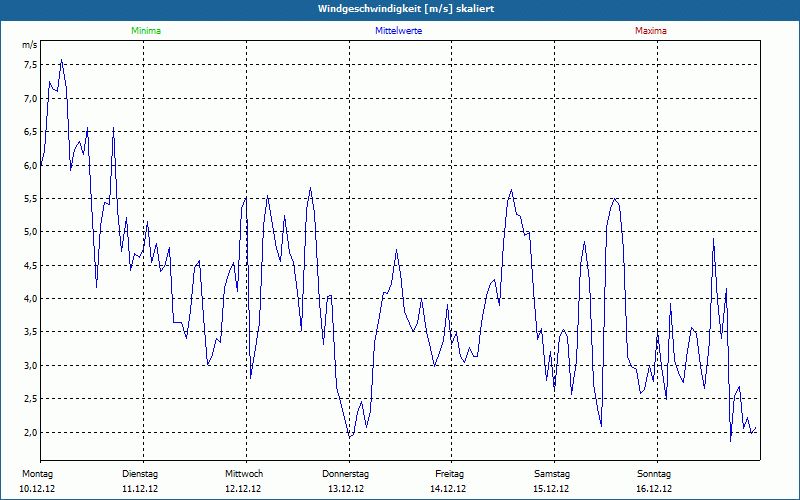This screenshot has height=500, width=800.
Task: Click the chart title Windgeschwindigkeit [m/s] skaliert
Action: [x=406, y=9]
